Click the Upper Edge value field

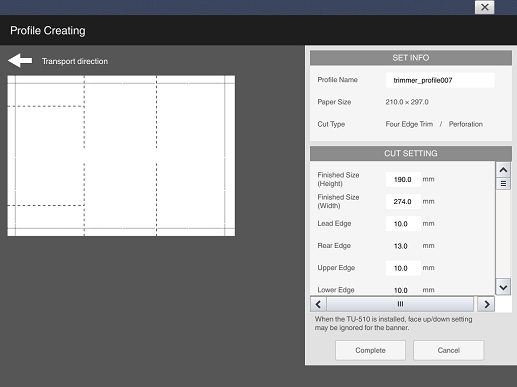(403, 268)
